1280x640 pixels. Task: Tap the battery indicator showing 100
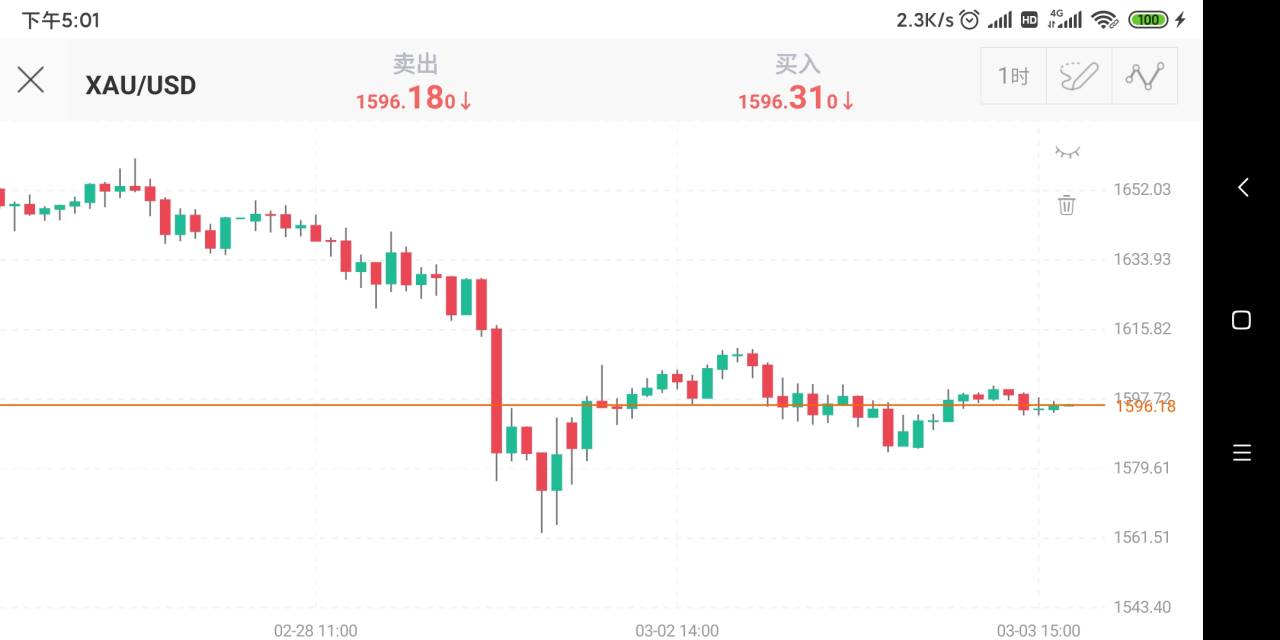click(1147, 19)
